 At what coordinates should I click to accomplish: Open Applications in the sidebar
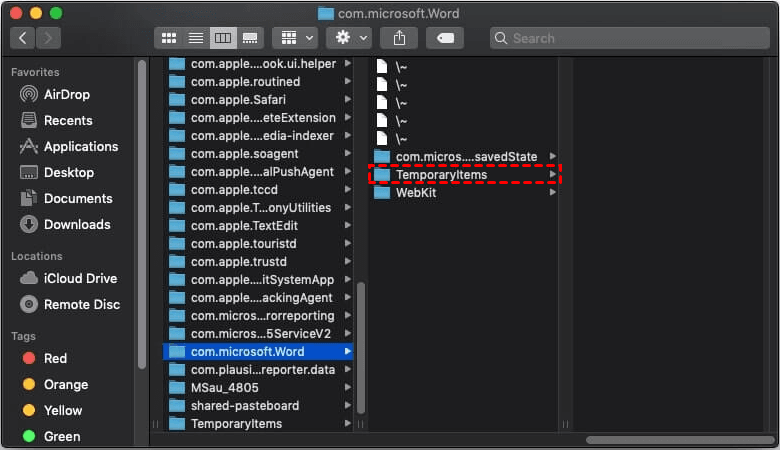pos(69,146)
